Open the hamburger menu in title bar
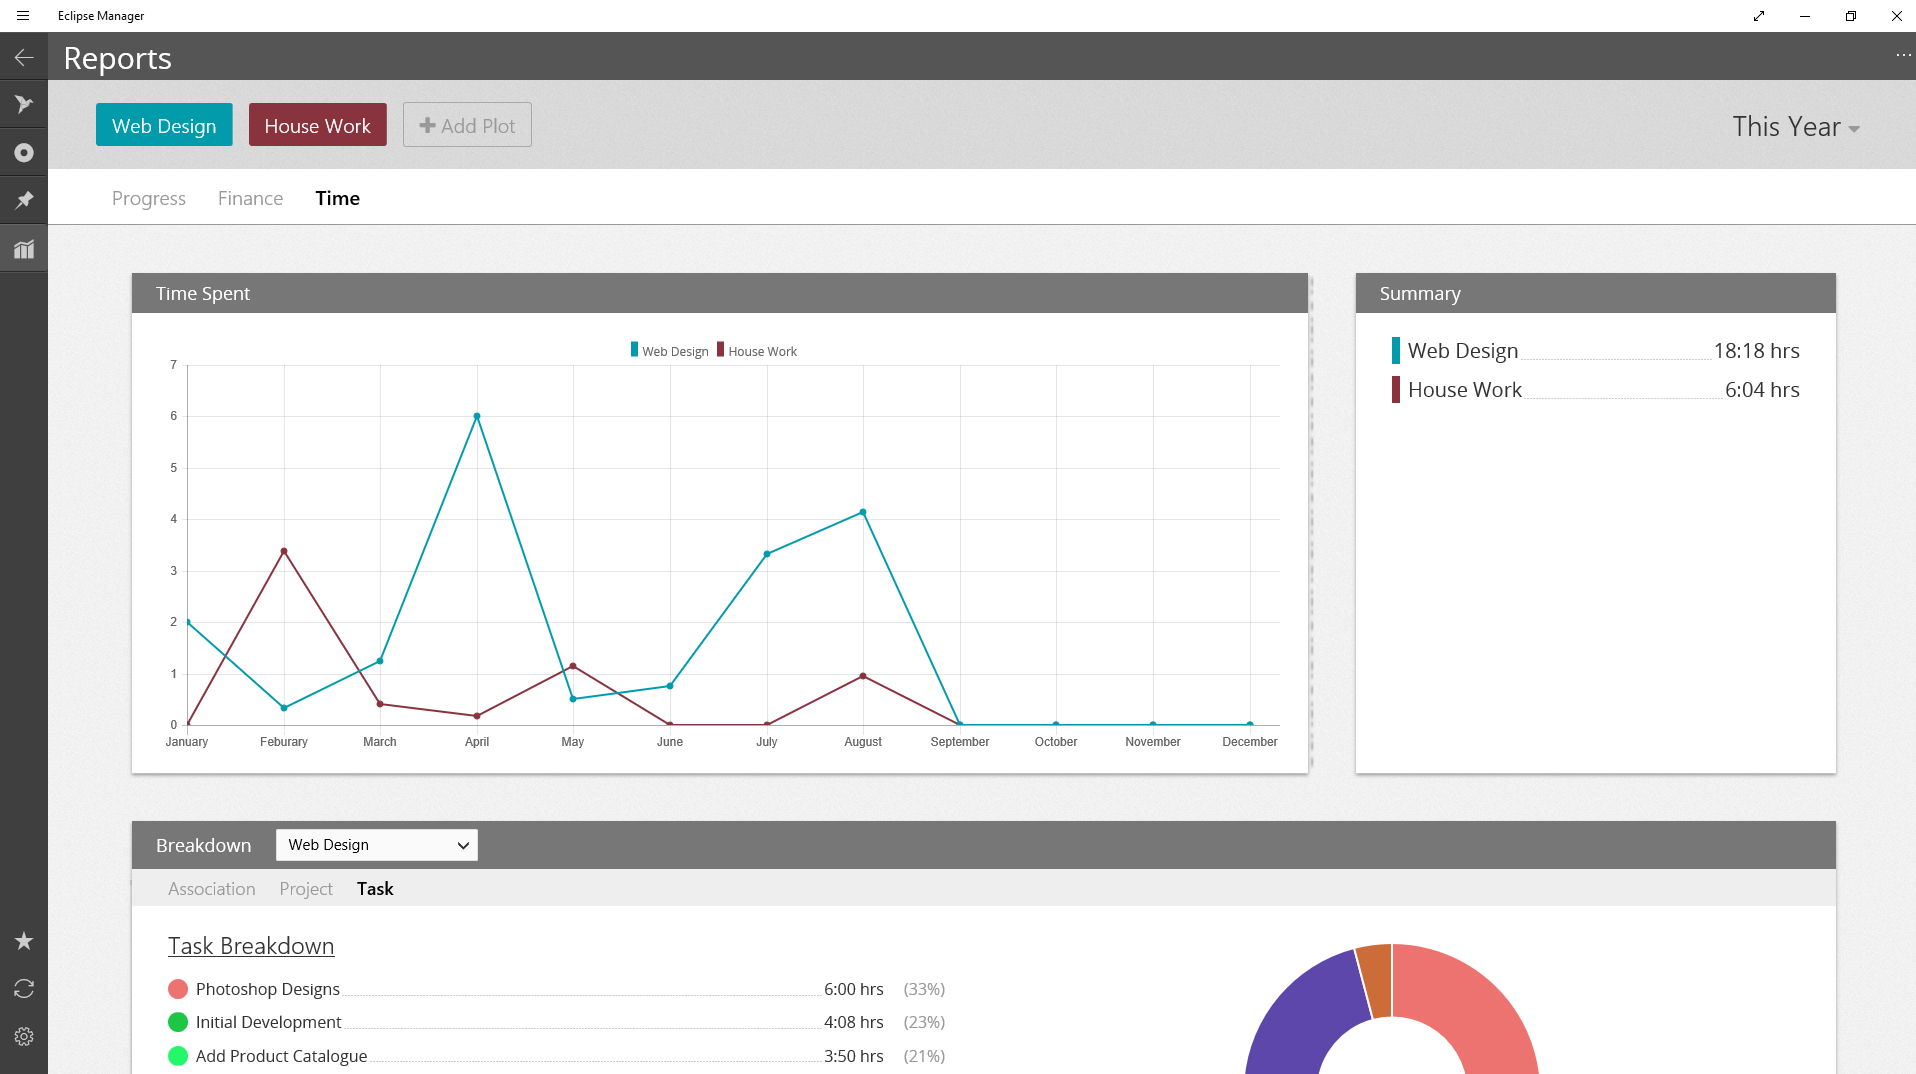This screenshot has height=1074, width=1916. click(x=23, y=16)
